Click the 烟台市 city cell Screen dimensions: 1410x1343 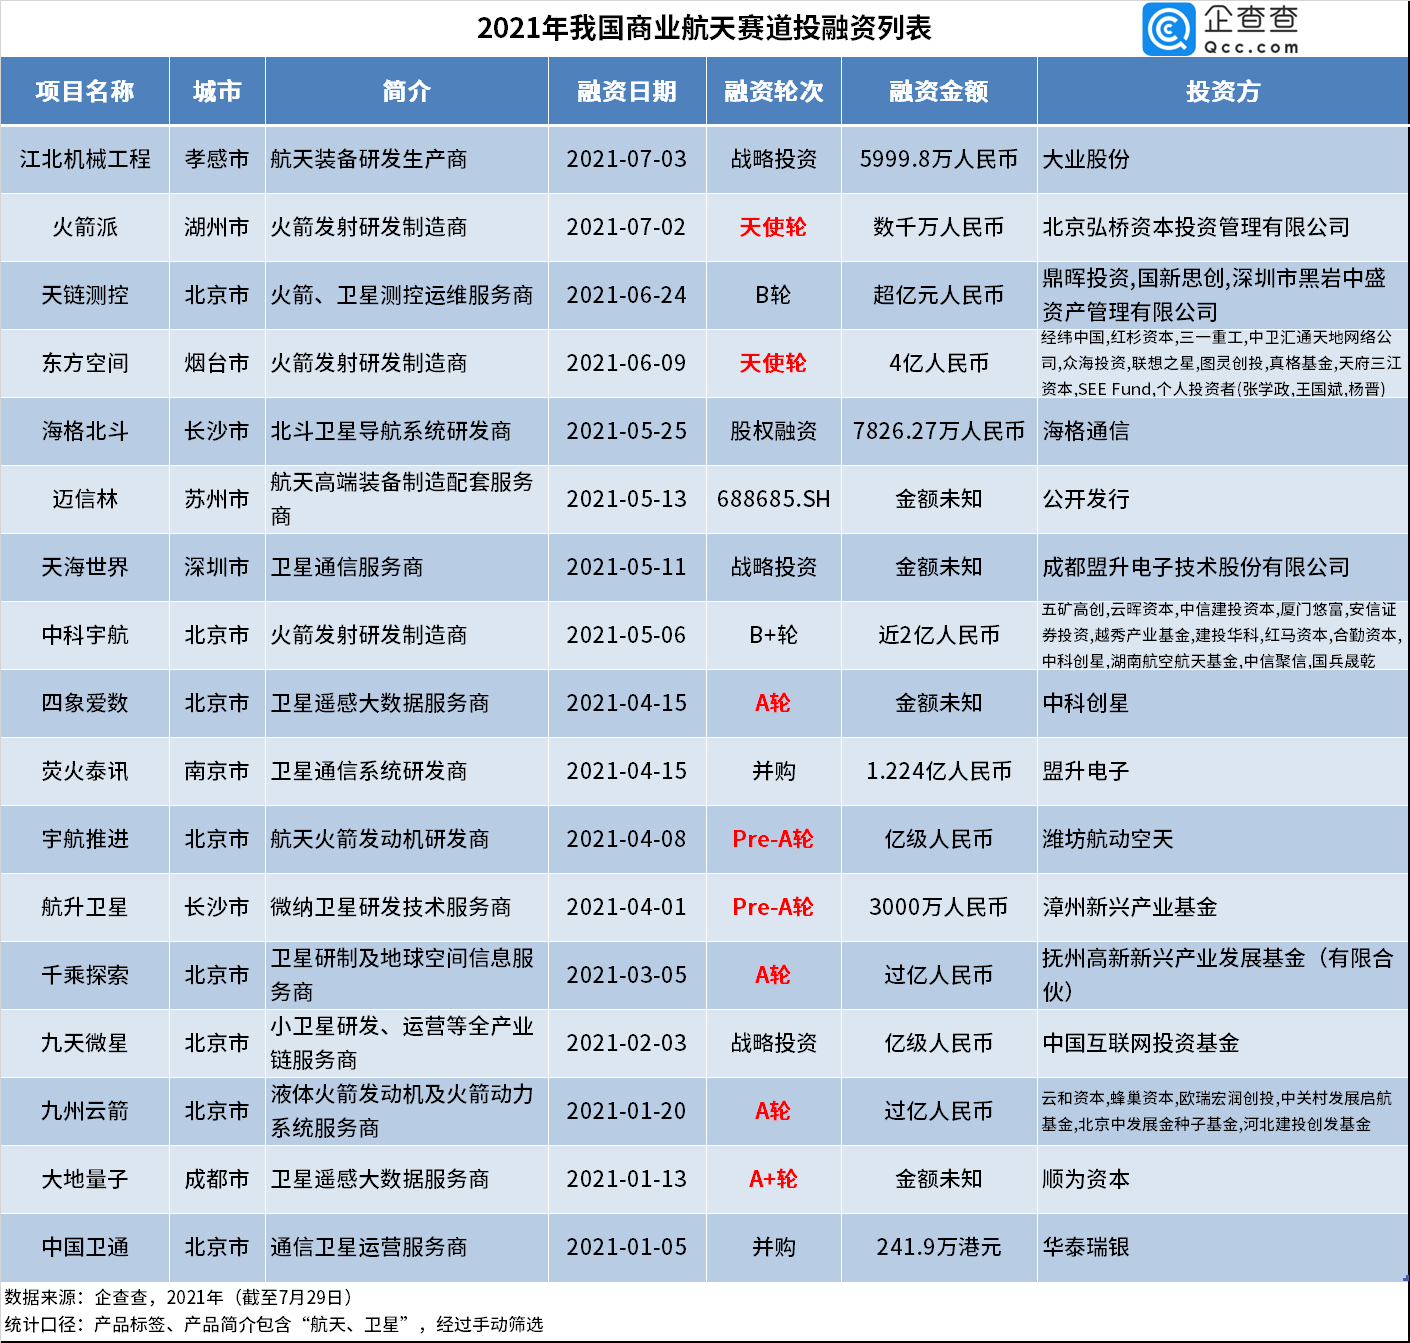click(217, 363)
